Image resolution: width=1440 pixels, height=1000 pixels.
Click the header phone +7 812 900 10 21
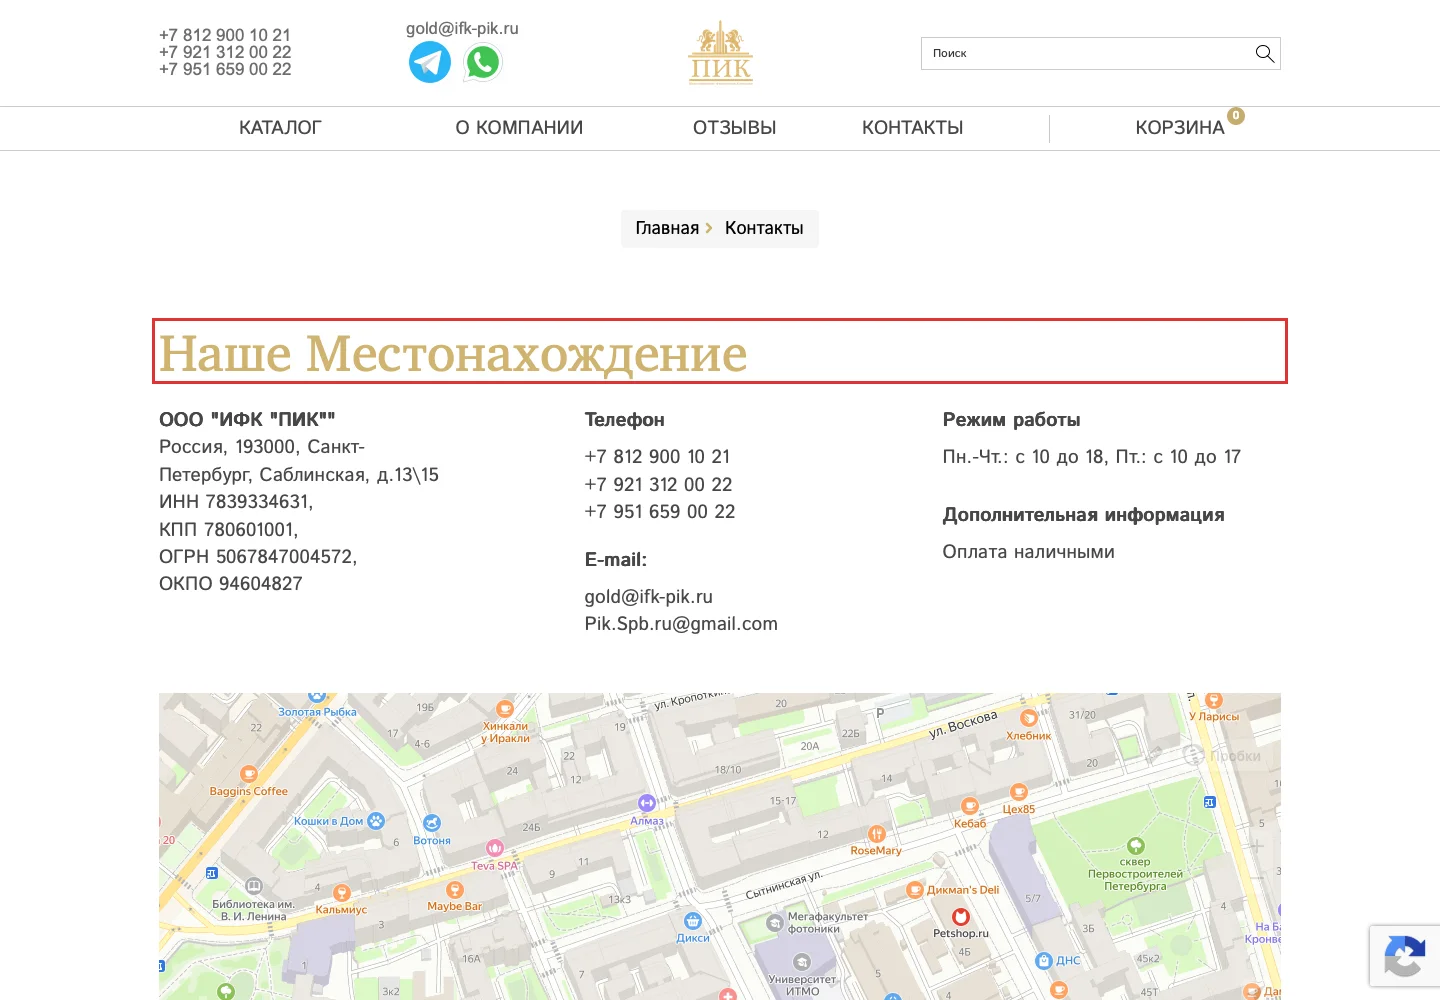(x=225, y=35)
